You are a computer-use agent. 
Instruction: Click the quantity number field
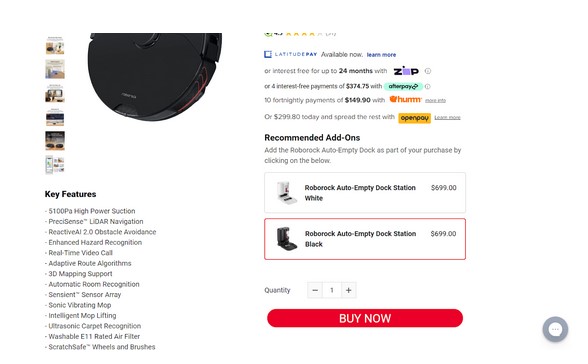pyautogui.click(x=332, y=290)
